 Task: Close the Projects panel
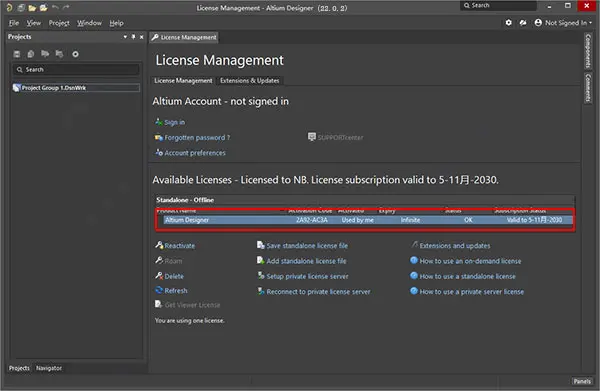tap(142, 37)
